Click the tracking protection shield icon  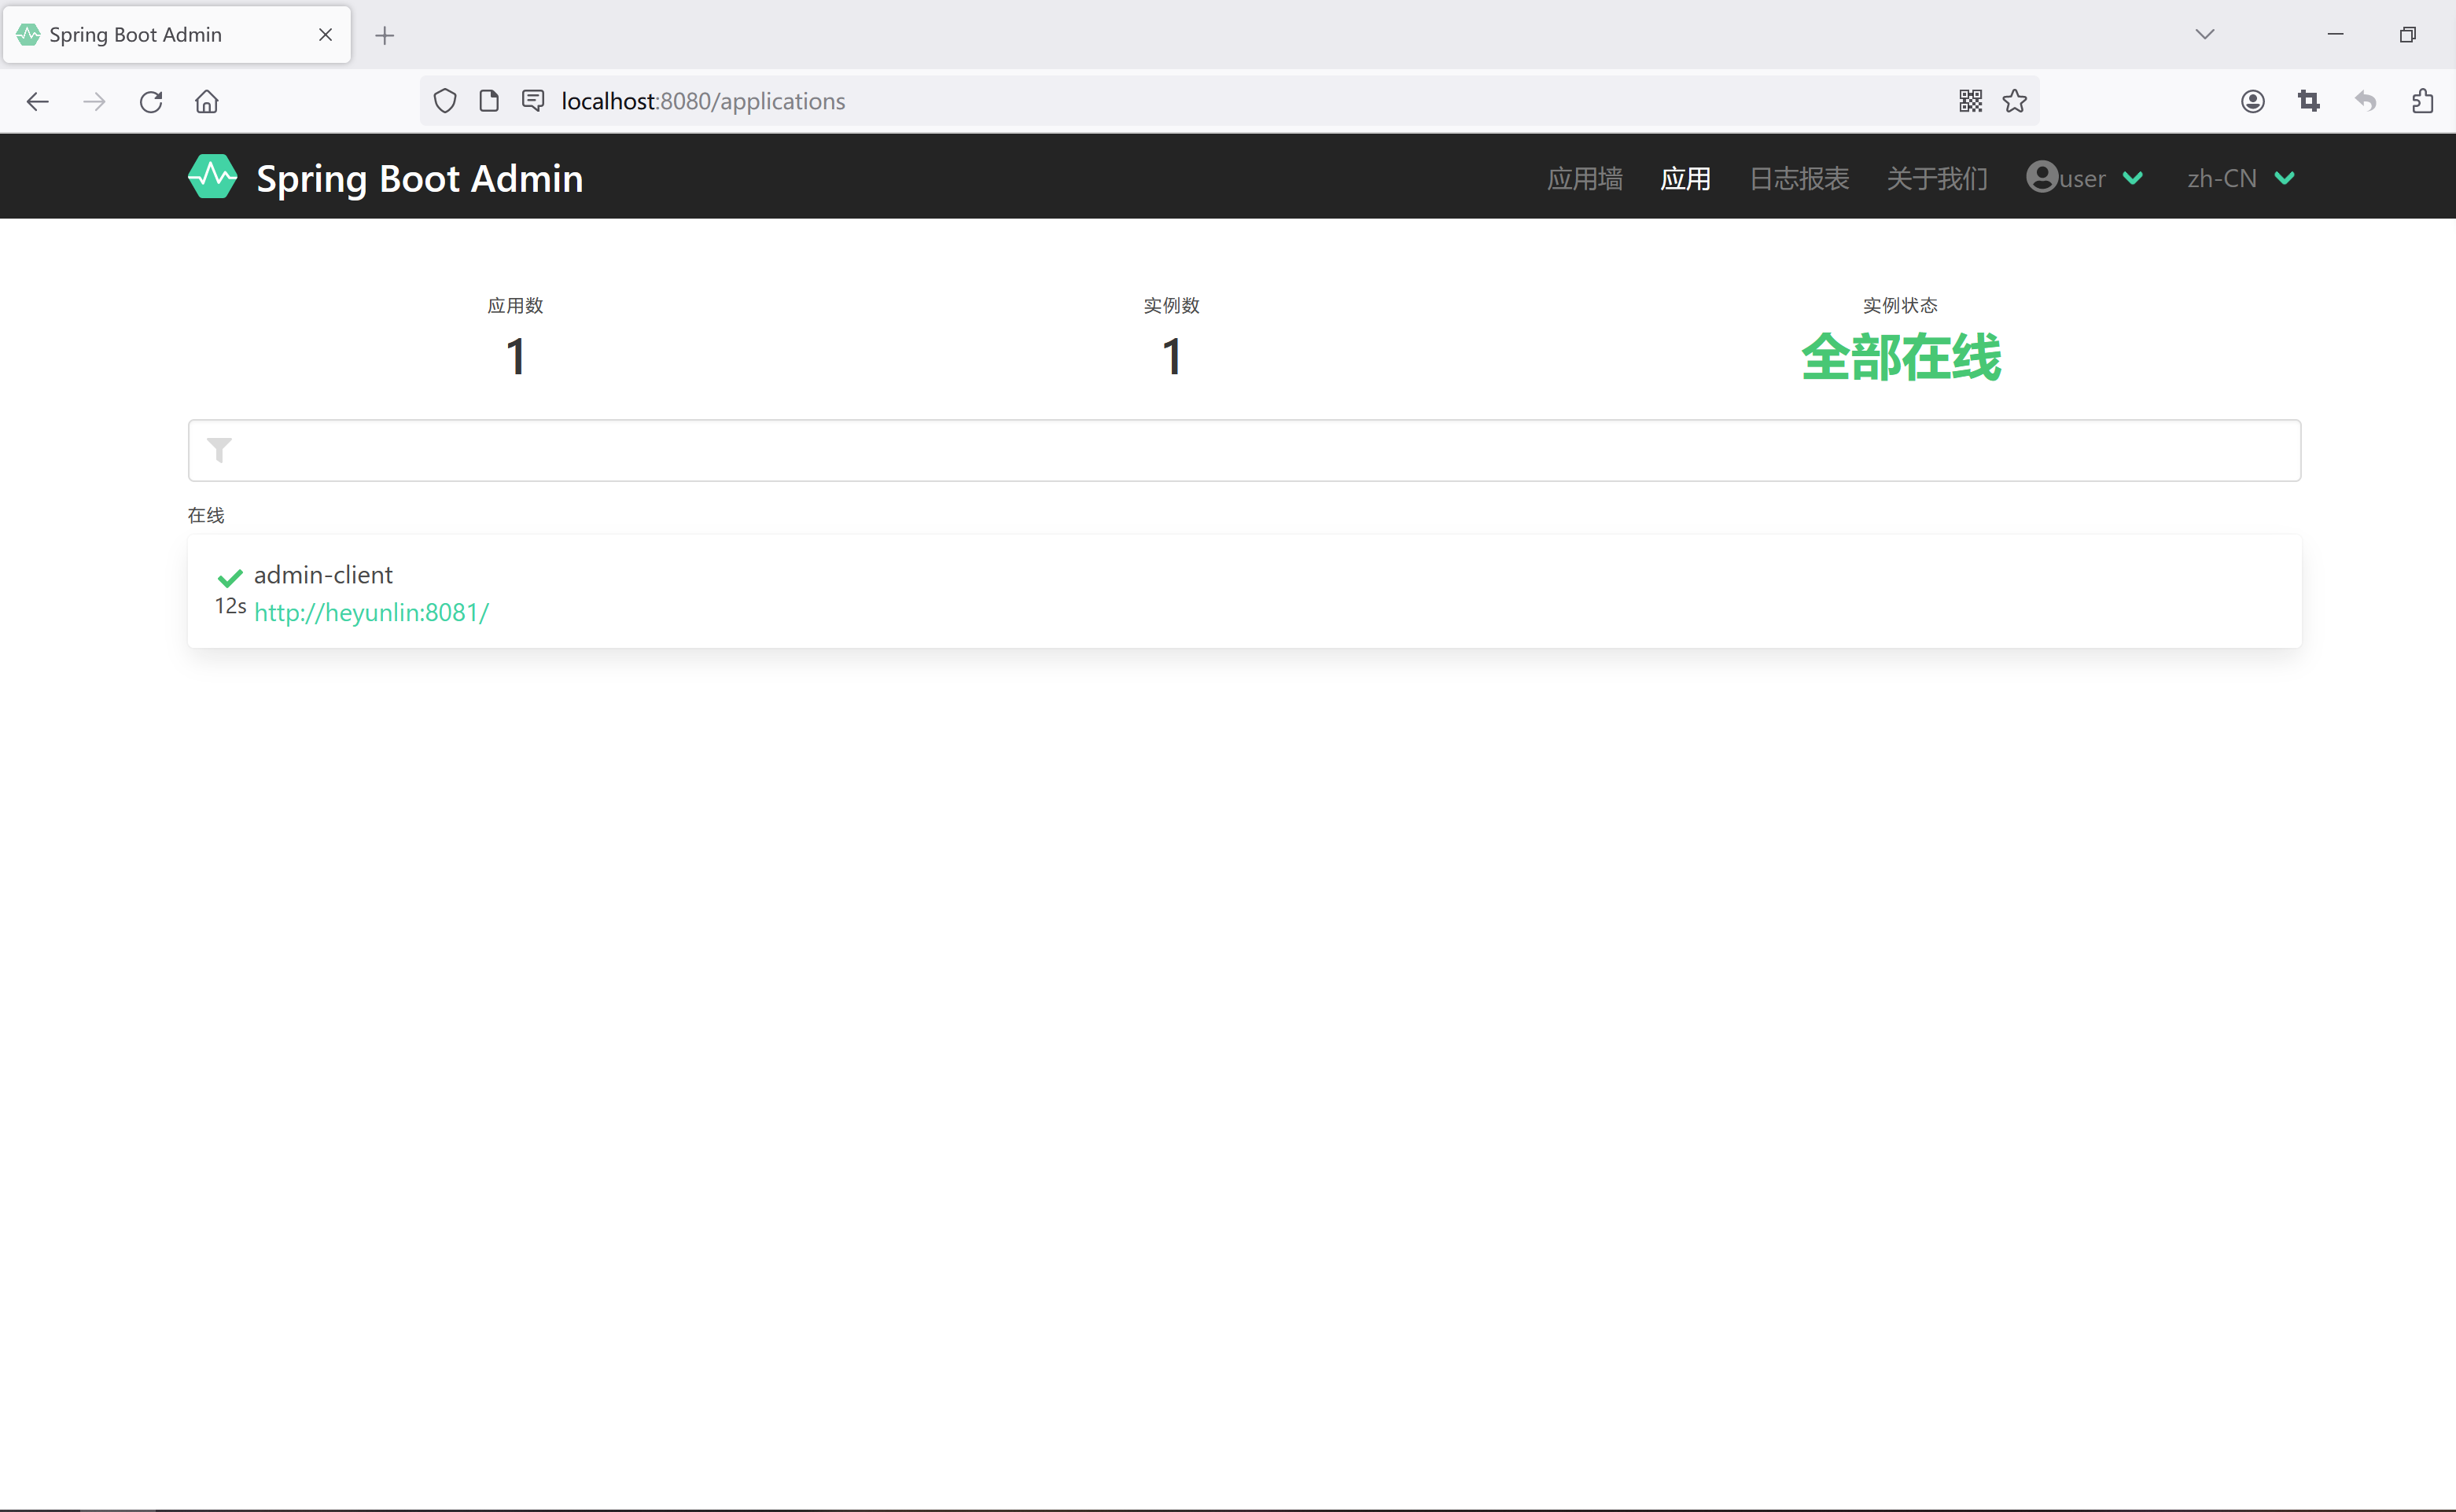445,101
